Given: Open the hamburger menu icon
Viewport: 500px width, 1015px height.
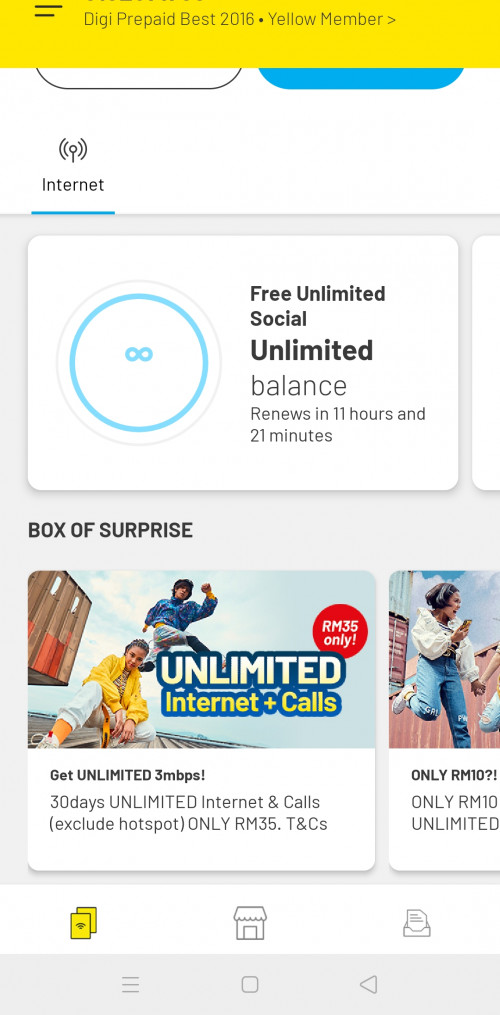Looking at the screenshot, I should click(x=49, y=10).
